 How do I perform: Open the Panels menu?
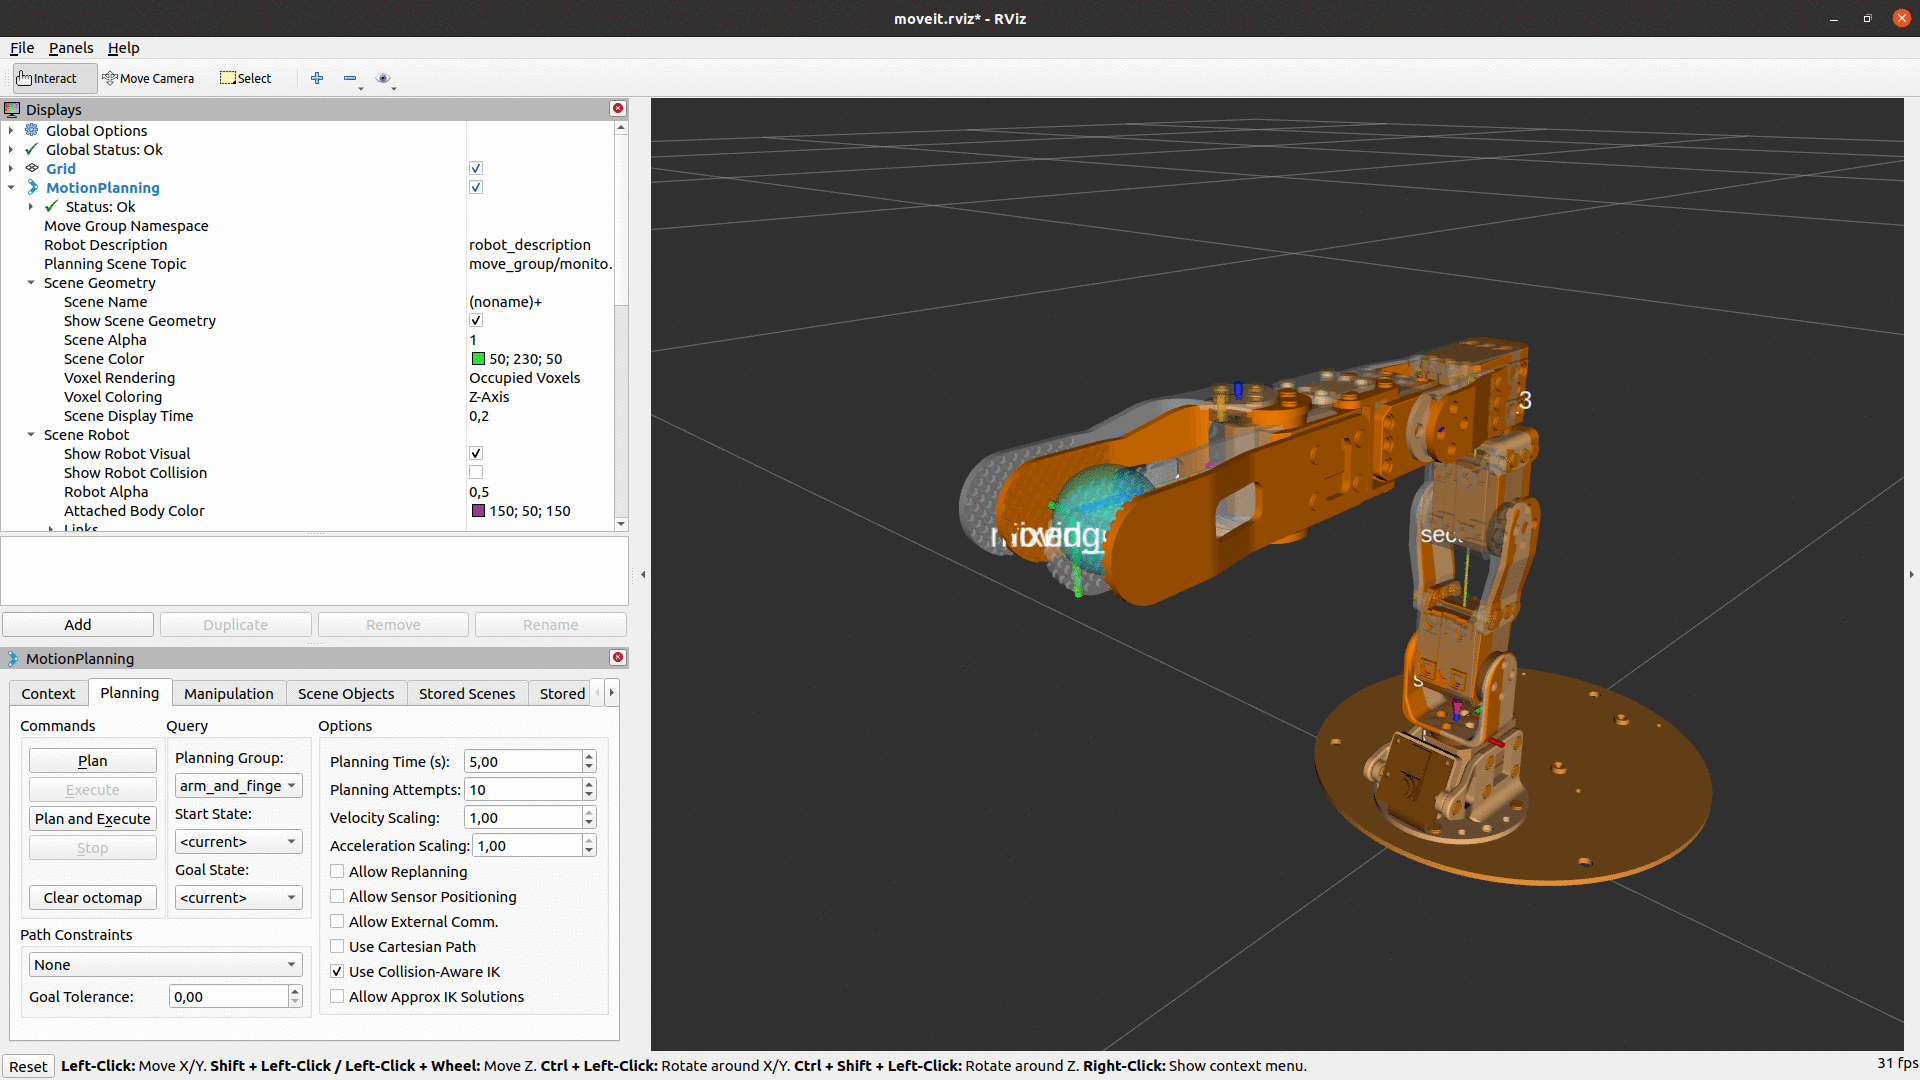coord(70,47)
